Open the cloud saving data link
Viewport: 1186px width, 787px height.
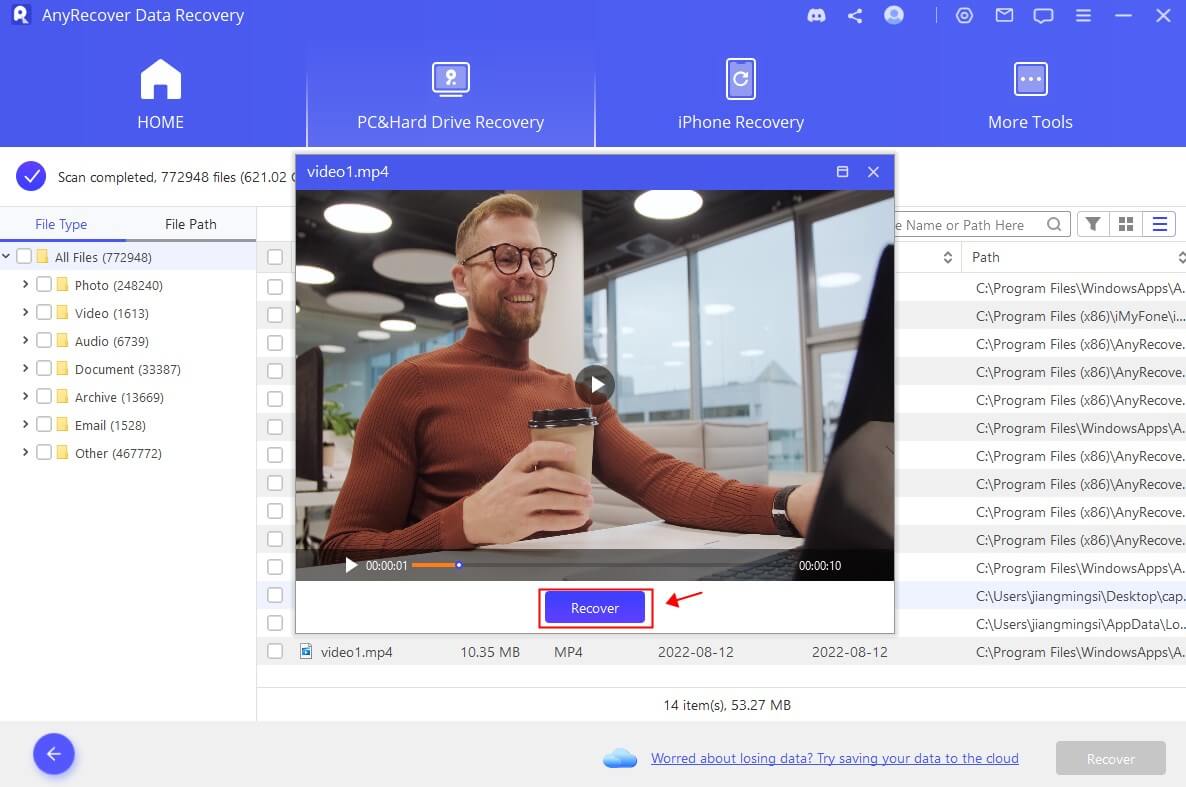835,758
